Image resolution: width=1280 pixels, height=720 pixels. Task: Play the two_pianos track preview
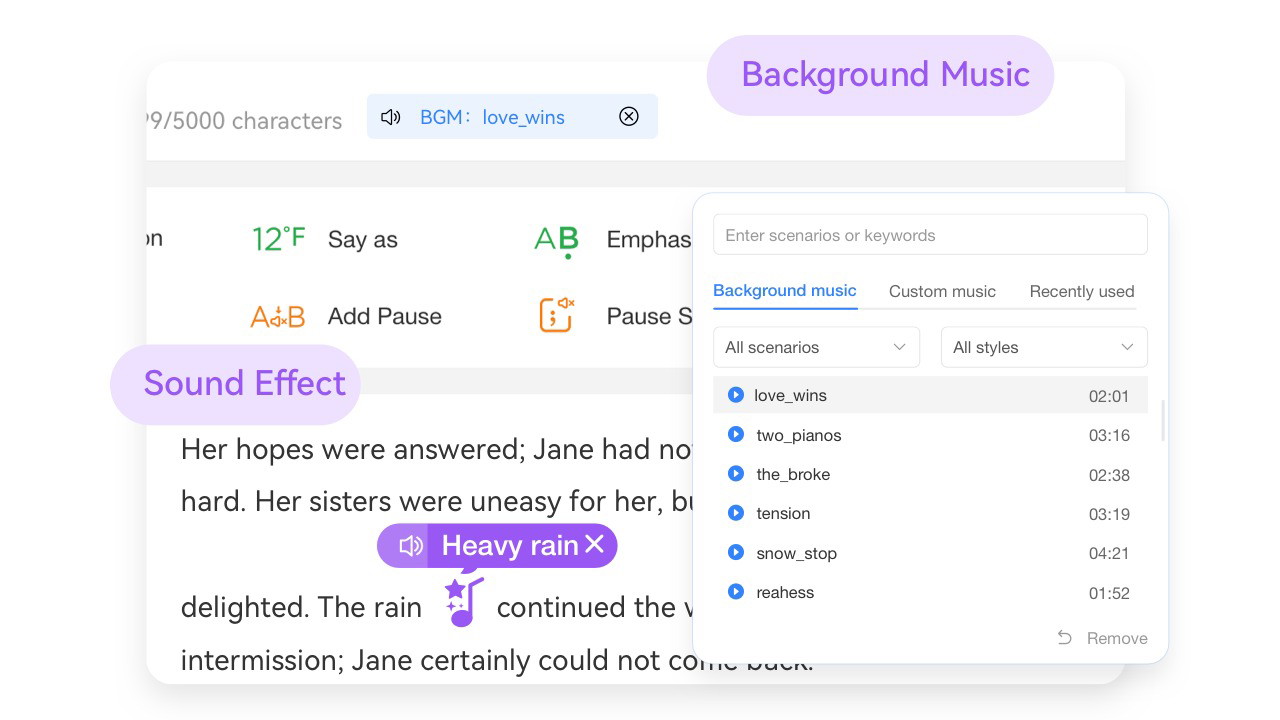pyautogui.click(x=735, y=435)
